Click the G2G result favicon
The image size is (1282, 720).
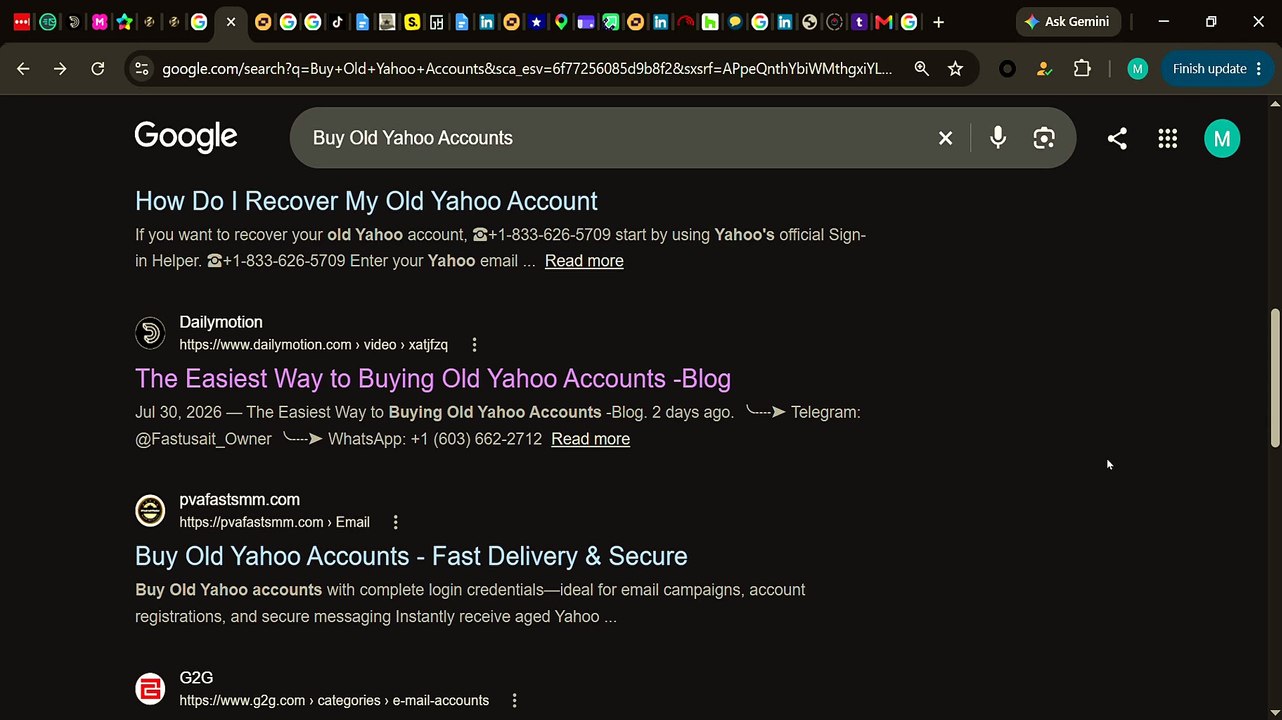(150, 689)
